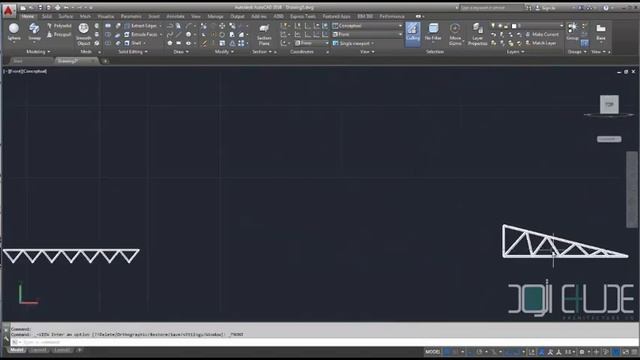Click the Match Layer button
The width and height of the screenshot is (640, 360).
click(541, 43)
